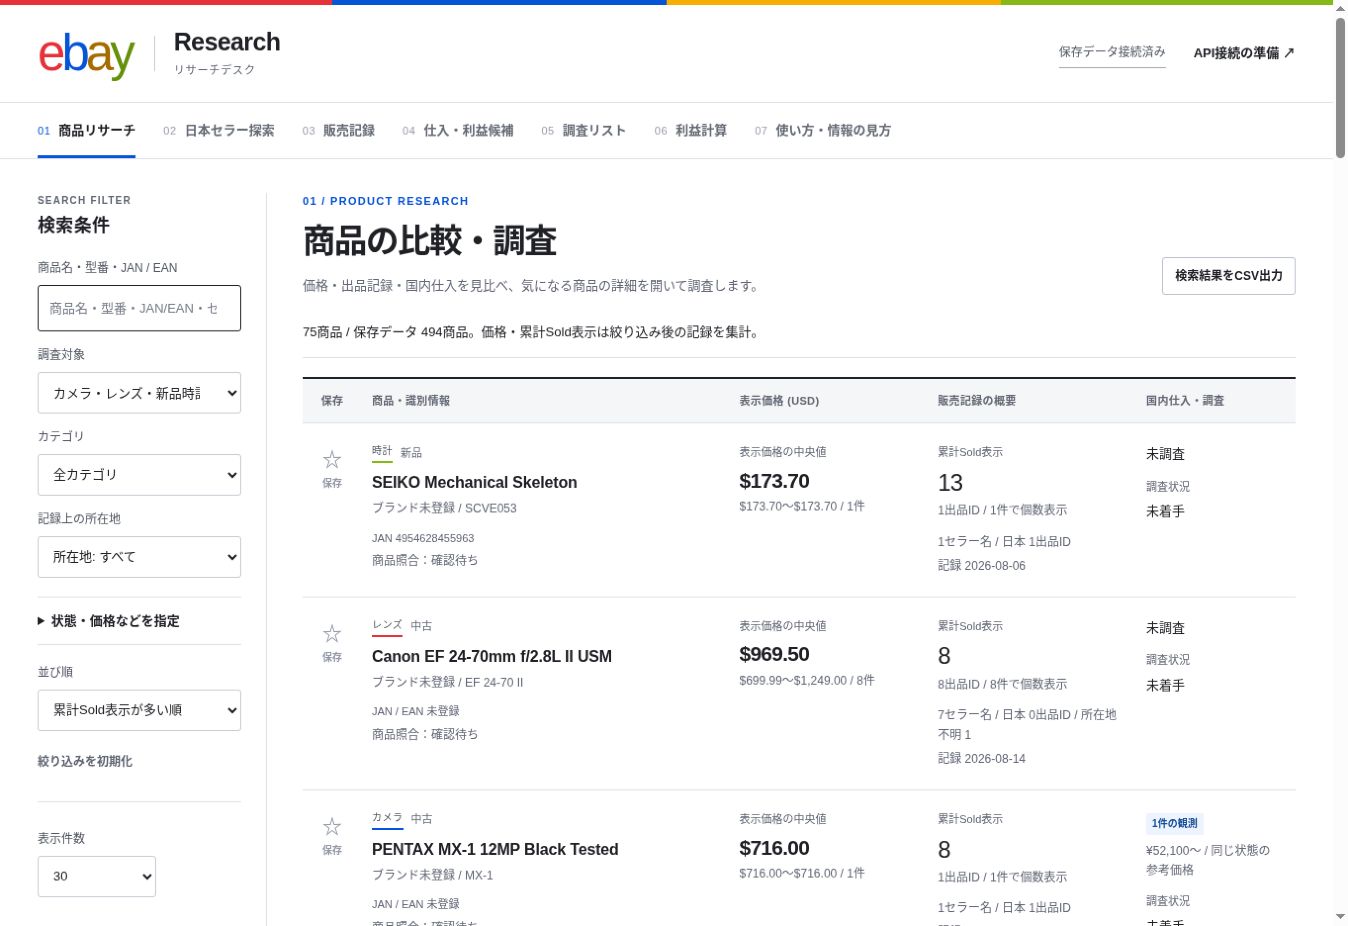Screen dimensions: 1348x926
Task: Open the 表示件数 count dropdown
Action: tap(97, 876)
